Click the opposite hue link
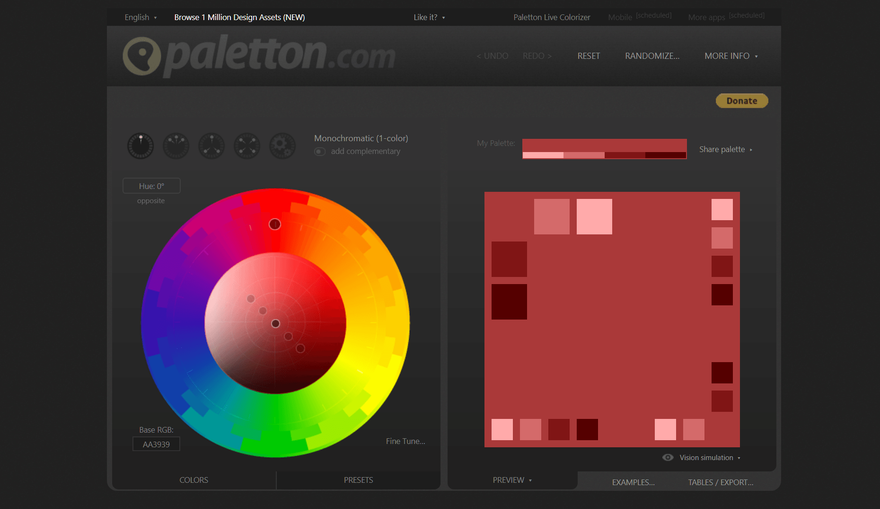880x509 pixels. click(151, 201)
